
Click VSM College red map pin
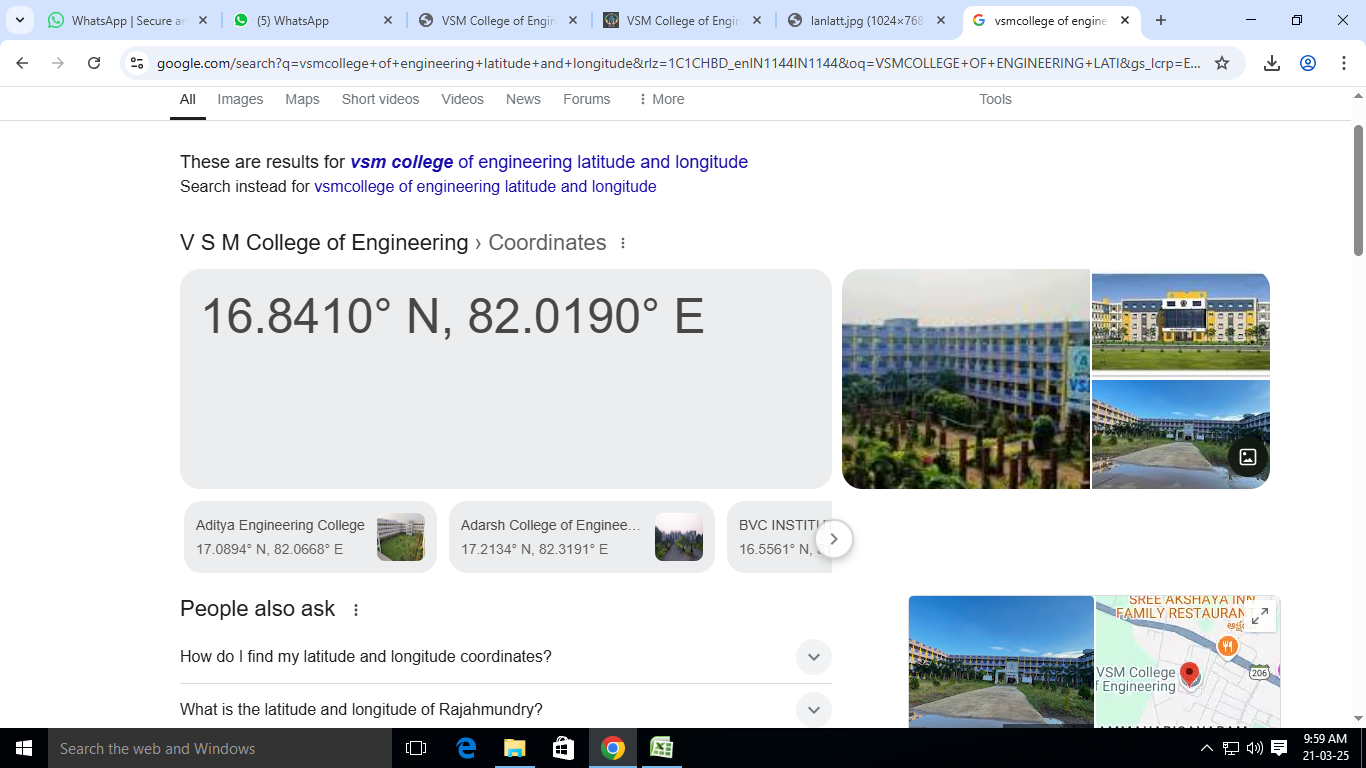tap(1189, 675)
